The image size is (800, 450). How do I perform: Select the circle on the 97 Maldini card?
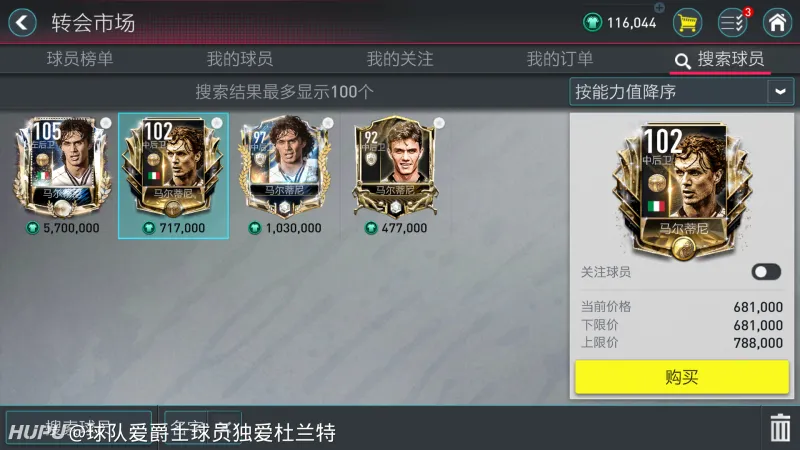pos(328,123)
